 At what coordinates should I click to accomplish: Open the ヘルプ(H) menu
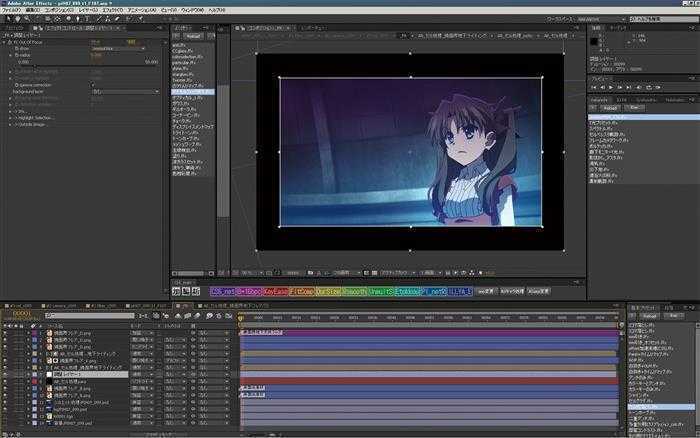(x=217, y=9)
